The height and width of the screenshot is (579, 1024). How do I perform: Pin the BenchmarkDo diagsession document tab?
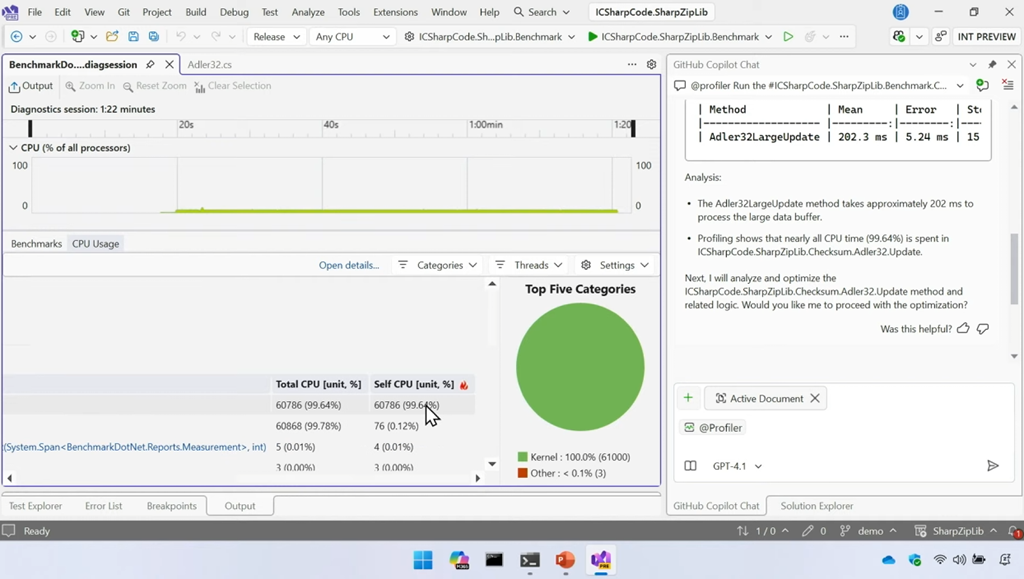click(x=150, y=65)
